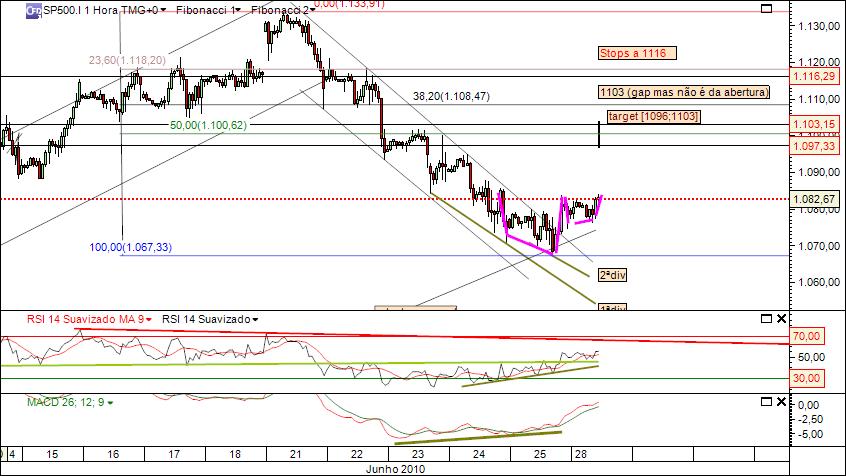Viewport: 846px width, 476px height.
Task: Click the RSI 70,00 level tag
Action: (806, 336)
